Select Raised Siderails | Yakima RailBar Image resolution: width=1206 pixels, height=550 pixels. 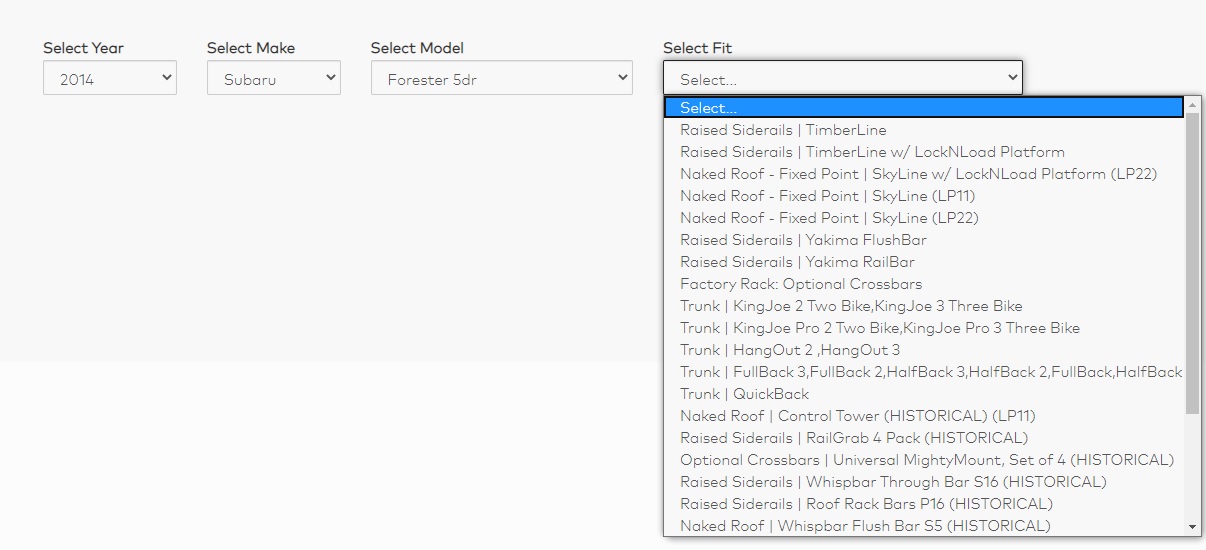[924, 262]
